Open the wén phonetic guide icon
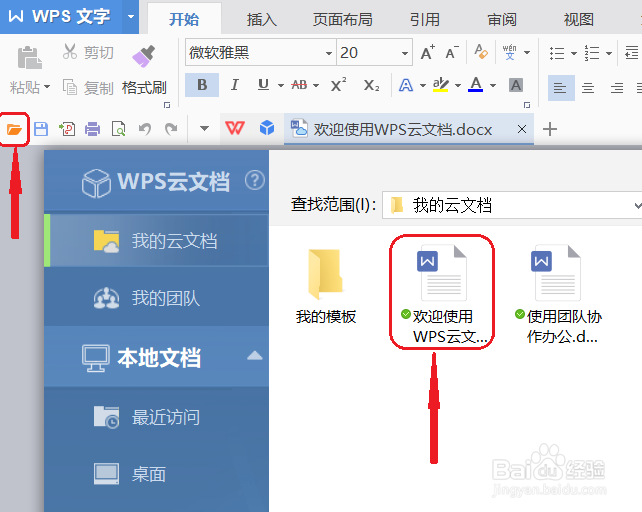 coord(509,52)
